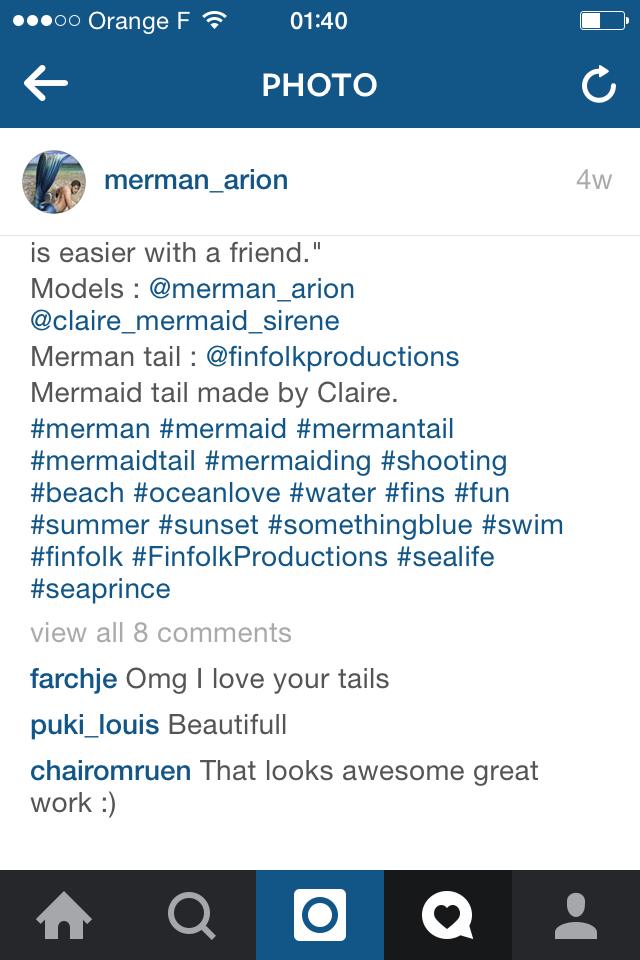640x960 pixels.
Task: Open commenter puki_louis's profile
Action: [x=95, y=725]
